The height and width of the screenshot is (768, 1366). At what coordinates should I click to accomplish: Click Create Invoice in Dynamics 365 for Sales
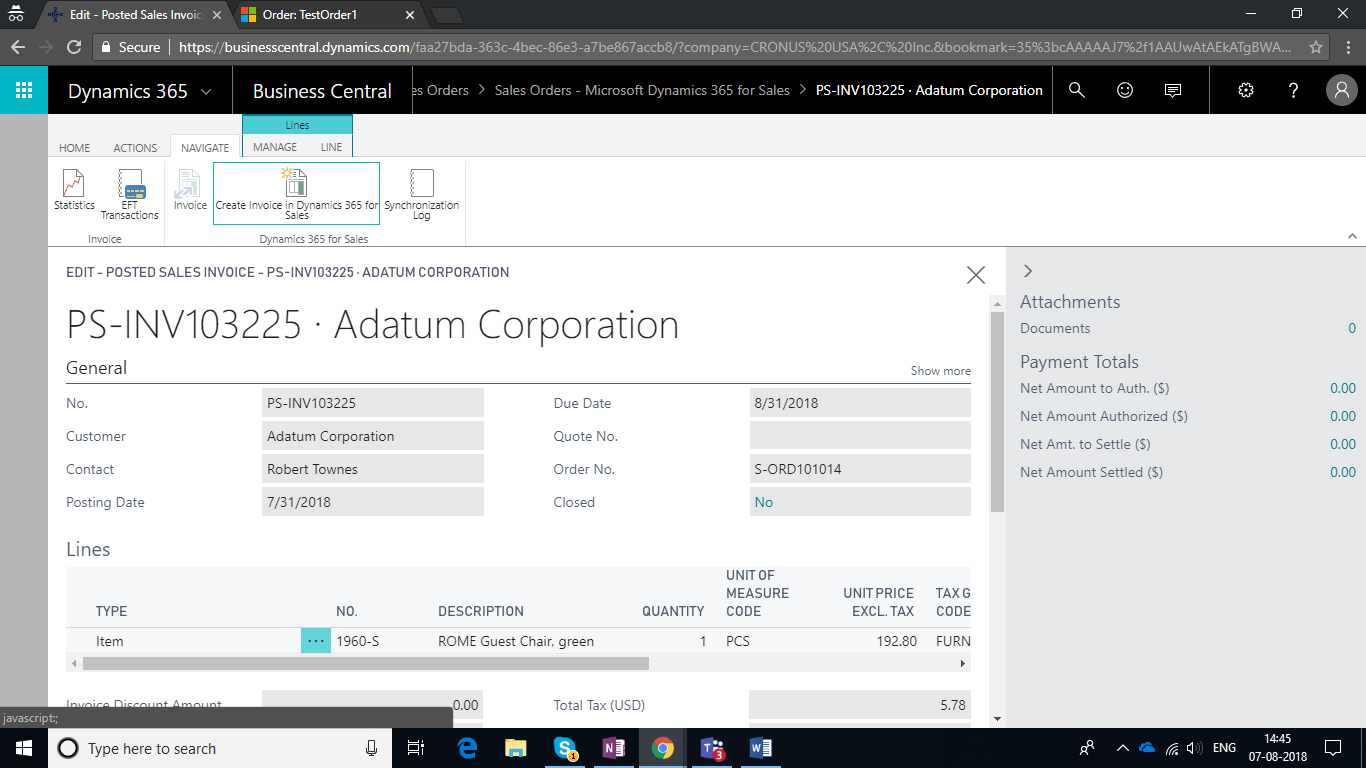pyautogui.click(x=296, y=192)
